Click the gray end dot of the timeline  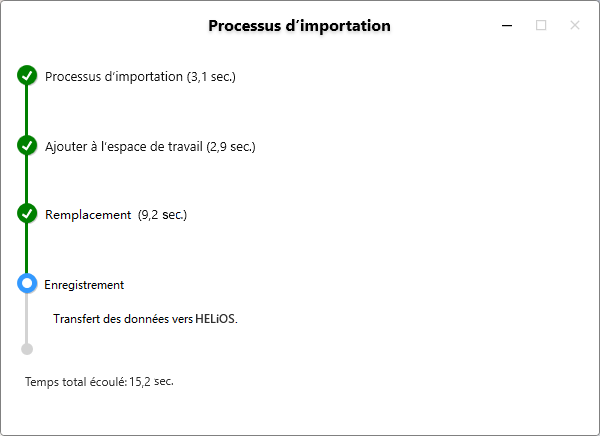pyautogui.click(x=27, y=349)
